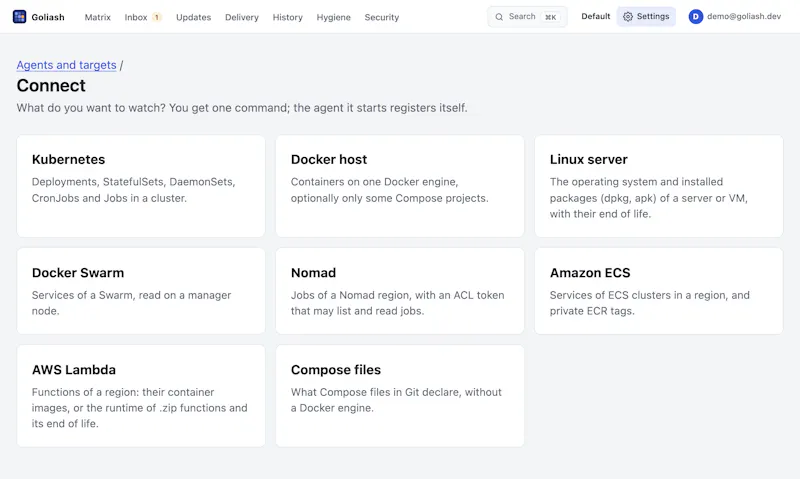
Task: Open the Inbox nav item
Action: (136, 17)
